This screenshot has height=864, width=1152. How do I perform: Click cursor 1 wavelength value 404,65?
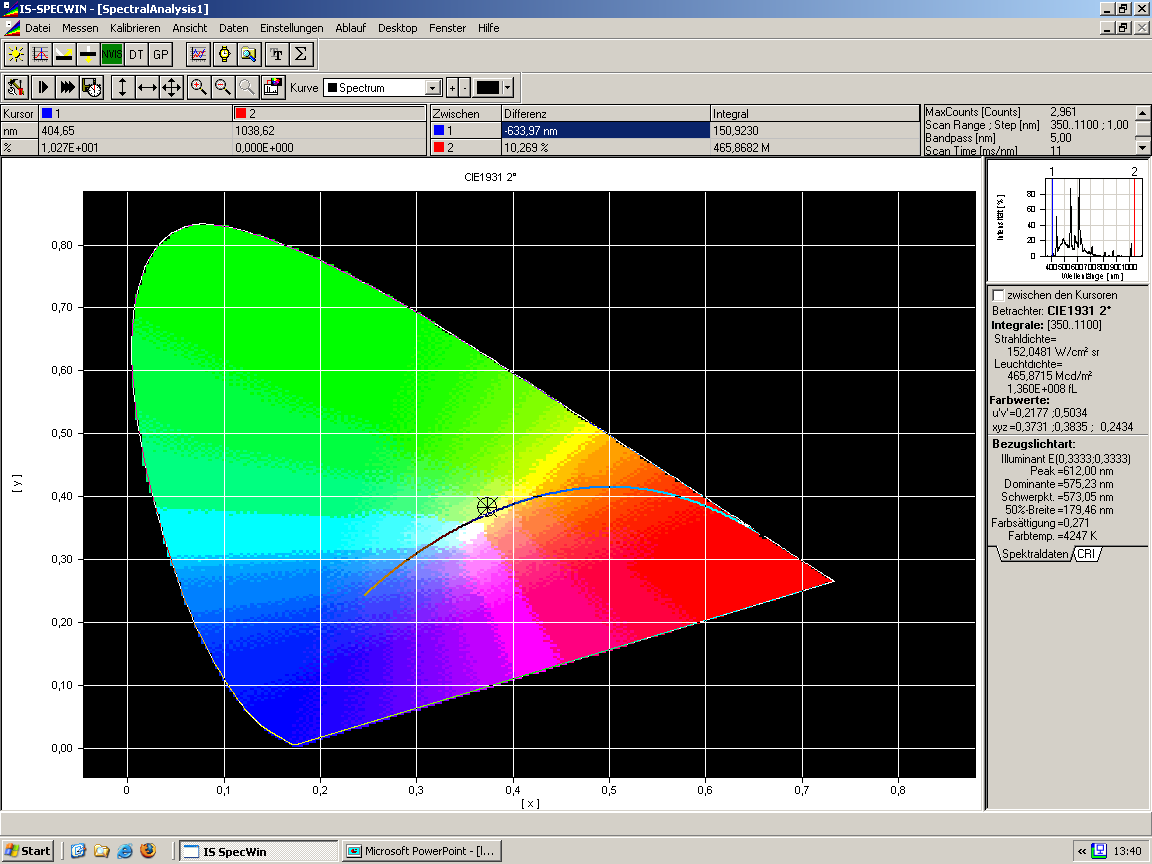pos(58,131)
